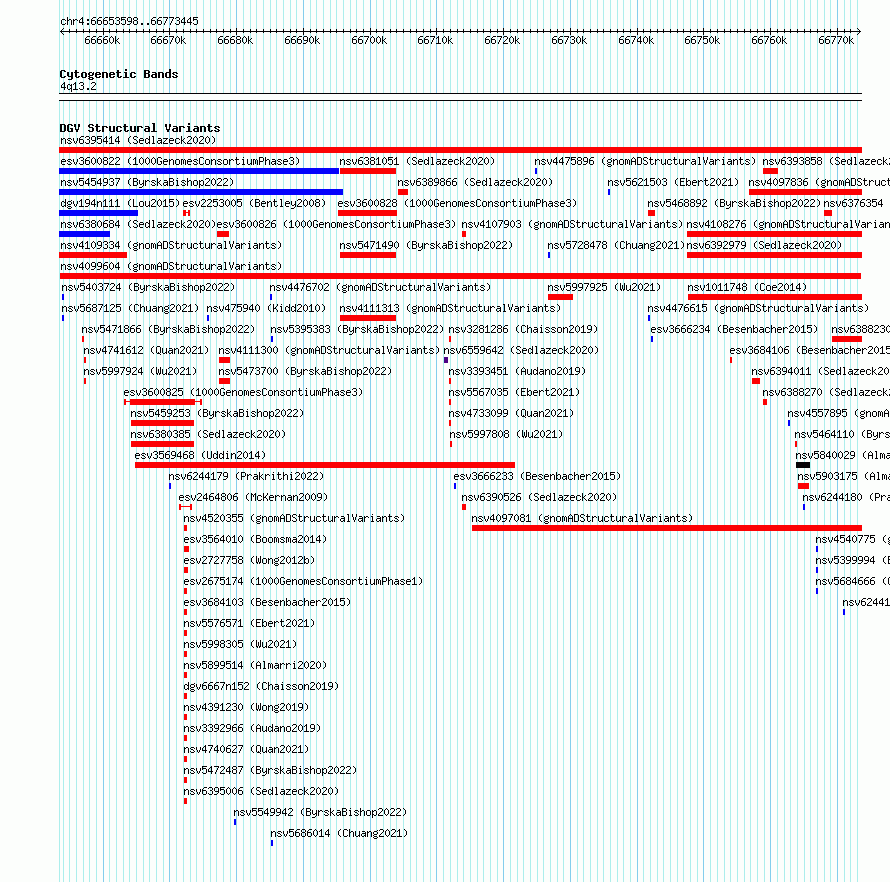Open the nsv4099604 (gnomADStructuralVariants) variant
The width and height of the screenshot is (890, 882).
coord(171,266)
